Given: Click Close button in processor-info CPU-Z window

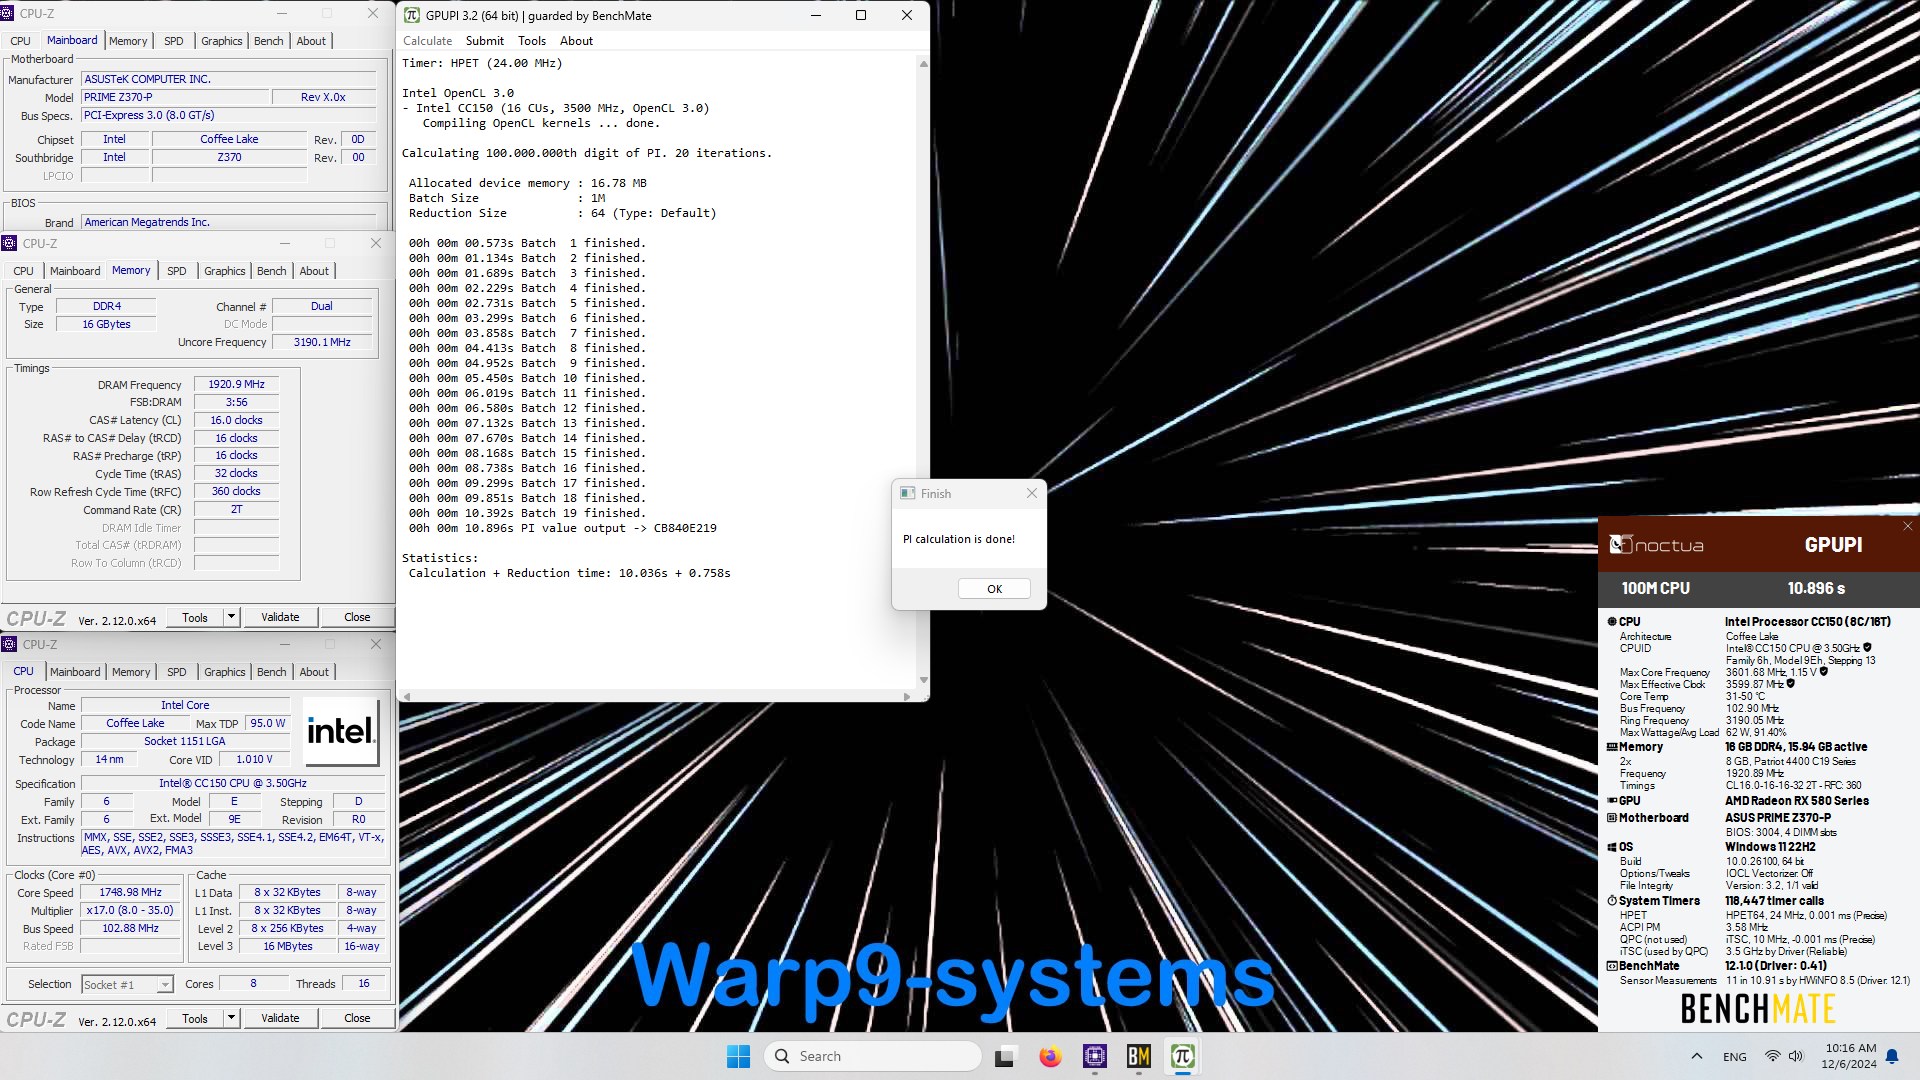Looking at the screenshot, I should (357, 1018).
